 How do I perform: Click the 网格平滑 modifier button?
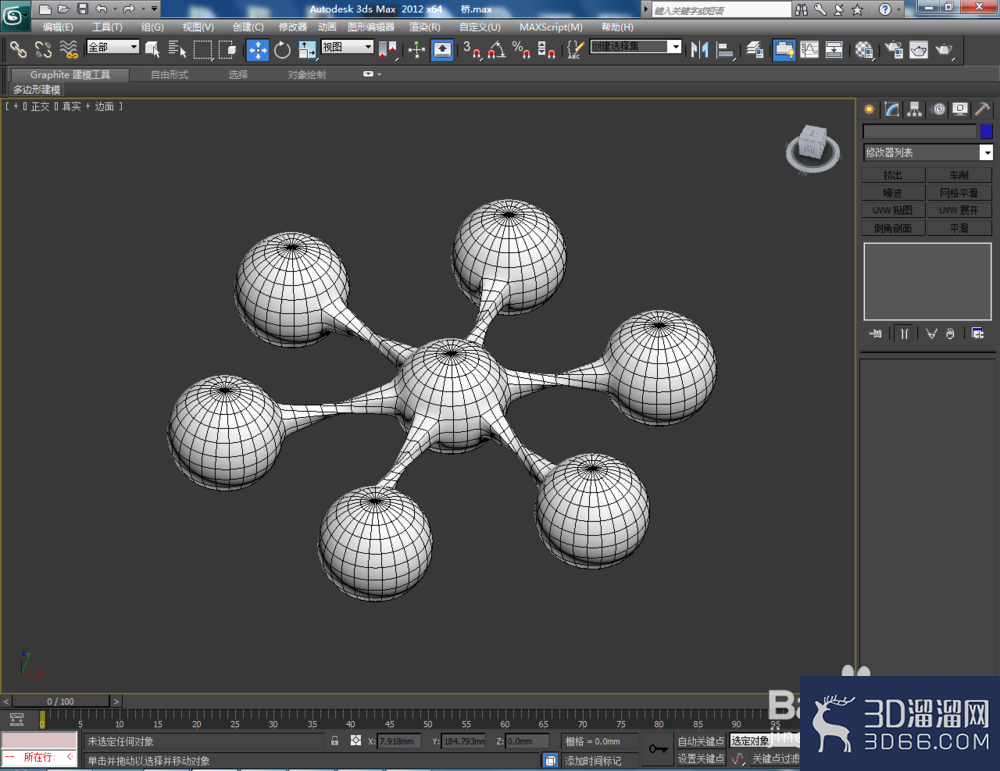click(959, 193)
